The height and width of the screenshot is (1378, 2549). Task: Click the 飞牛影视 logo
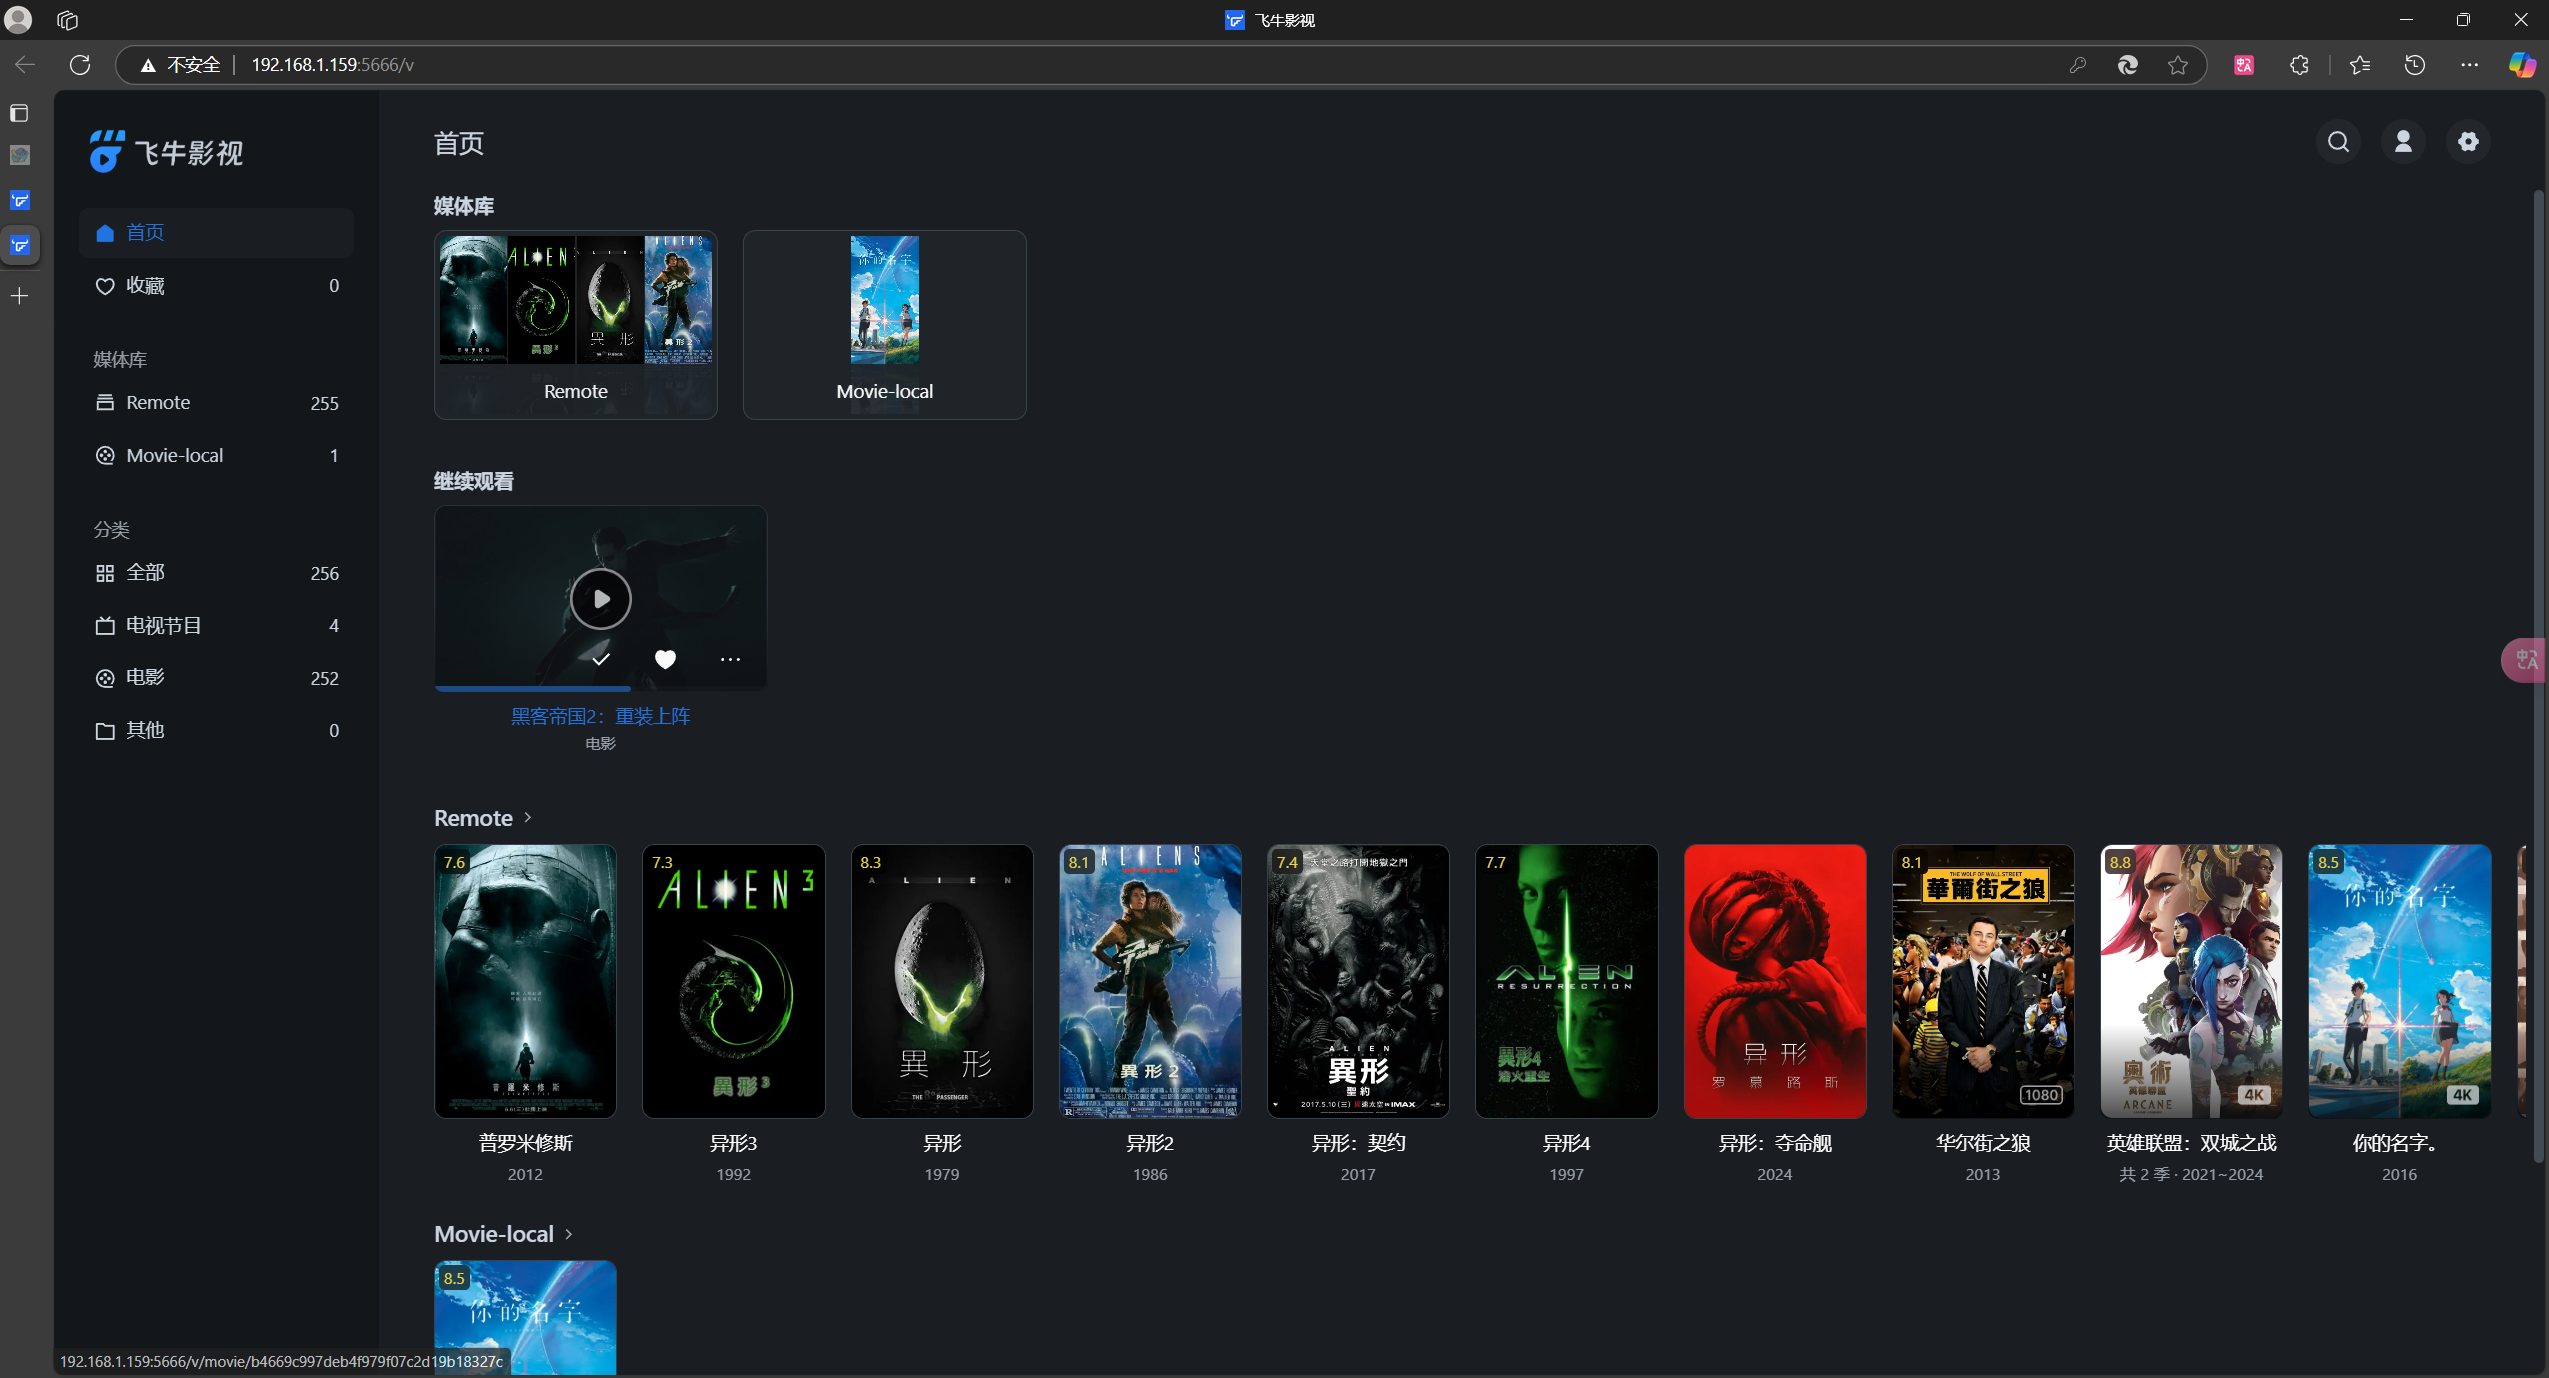click(166, 152)
